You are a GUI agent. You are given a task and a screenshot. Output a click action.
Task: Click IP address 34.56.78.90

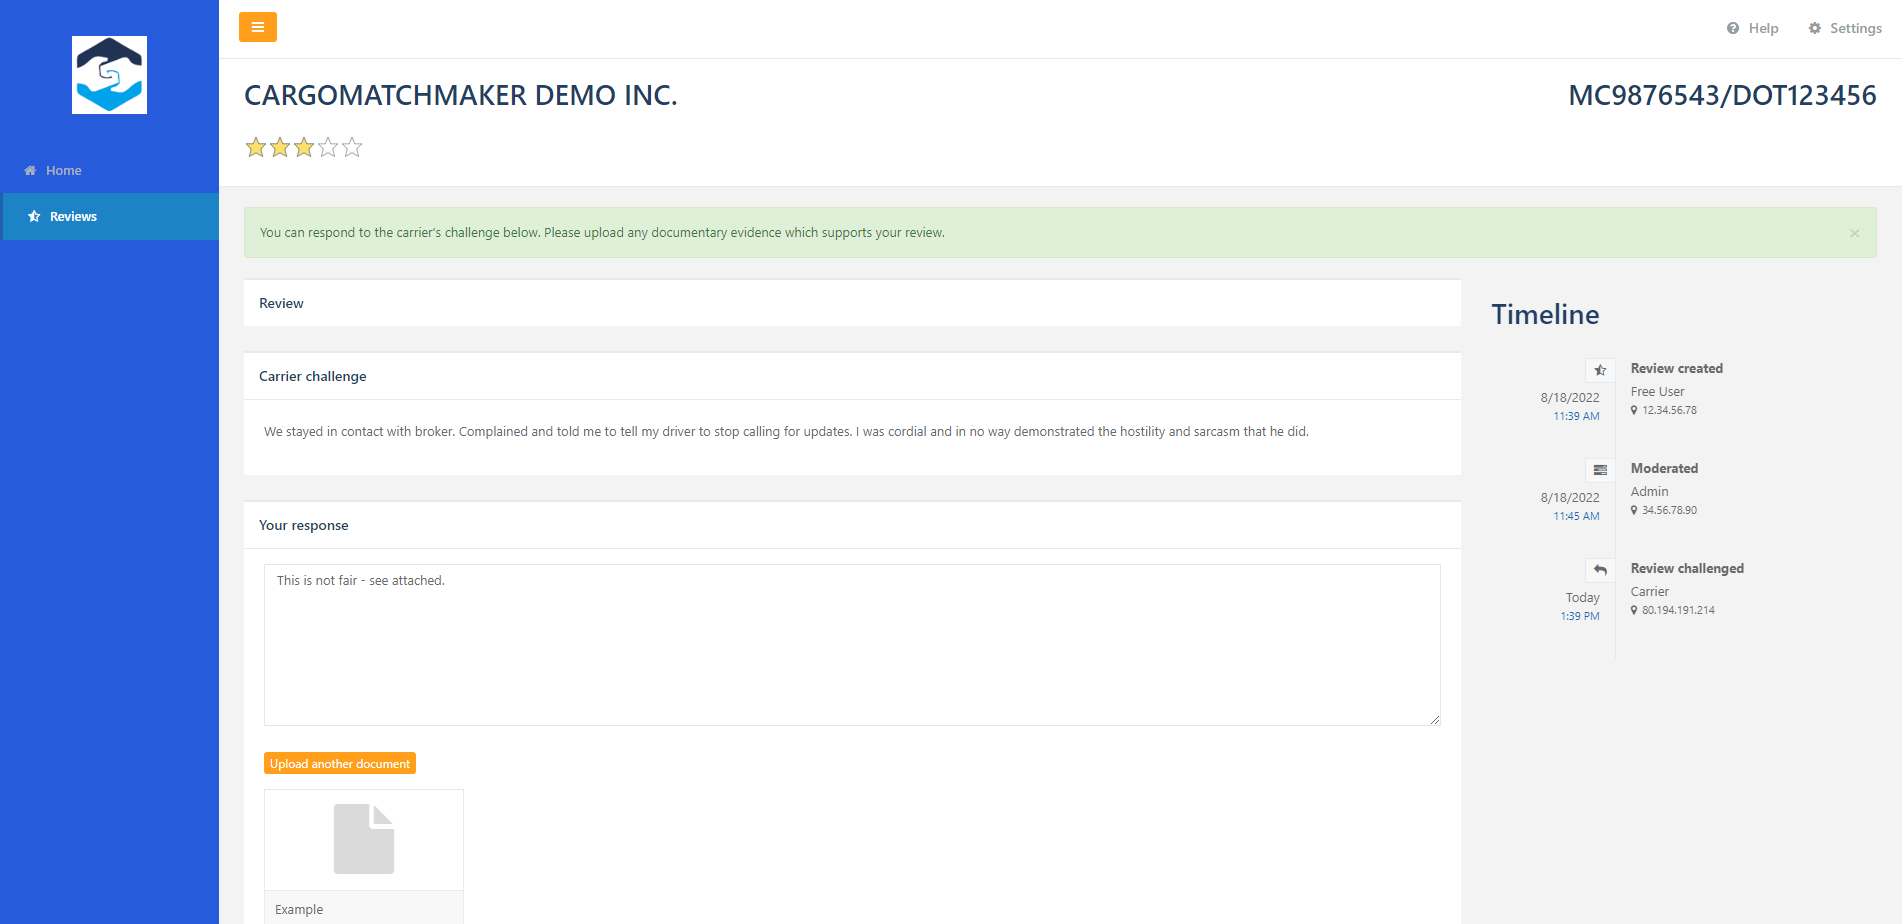pyautogui.click(x=1669, y=510)
